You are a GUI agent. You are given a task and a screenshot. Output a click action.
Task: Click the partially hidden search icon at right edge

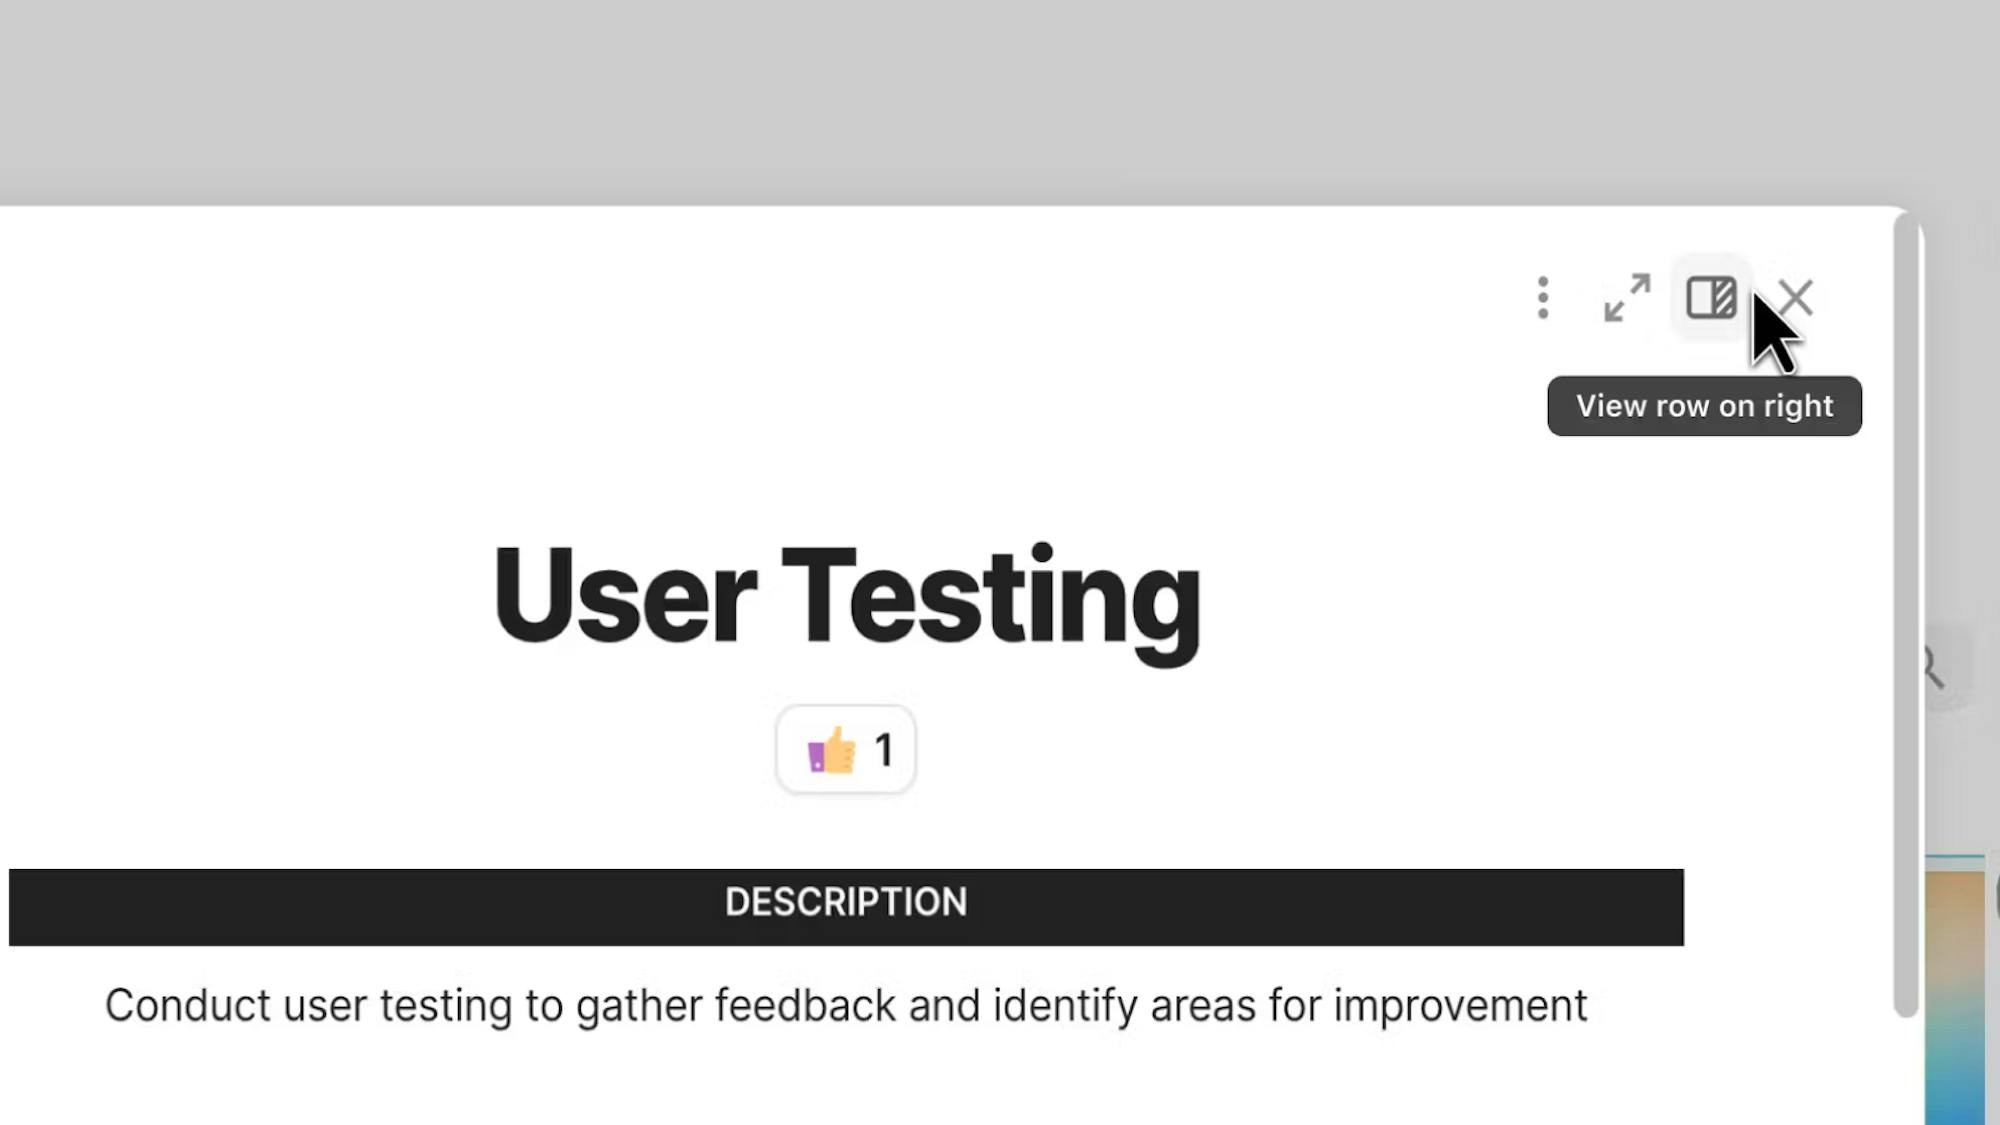click(x=1934, y=667)
